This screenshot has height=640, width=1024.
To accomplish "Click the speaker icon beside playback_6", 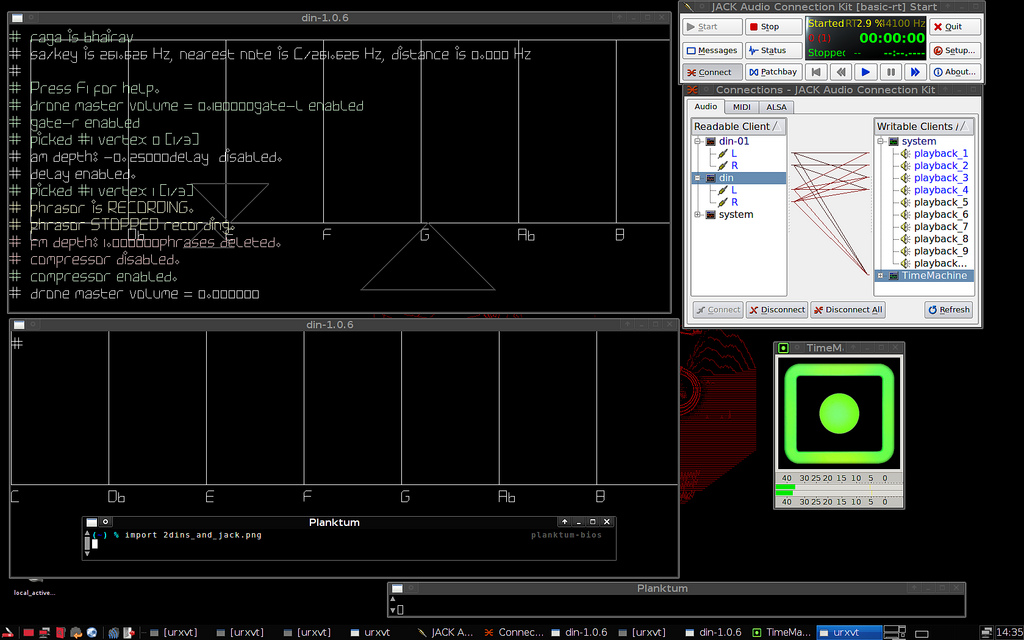I will (x=905, y=214).
